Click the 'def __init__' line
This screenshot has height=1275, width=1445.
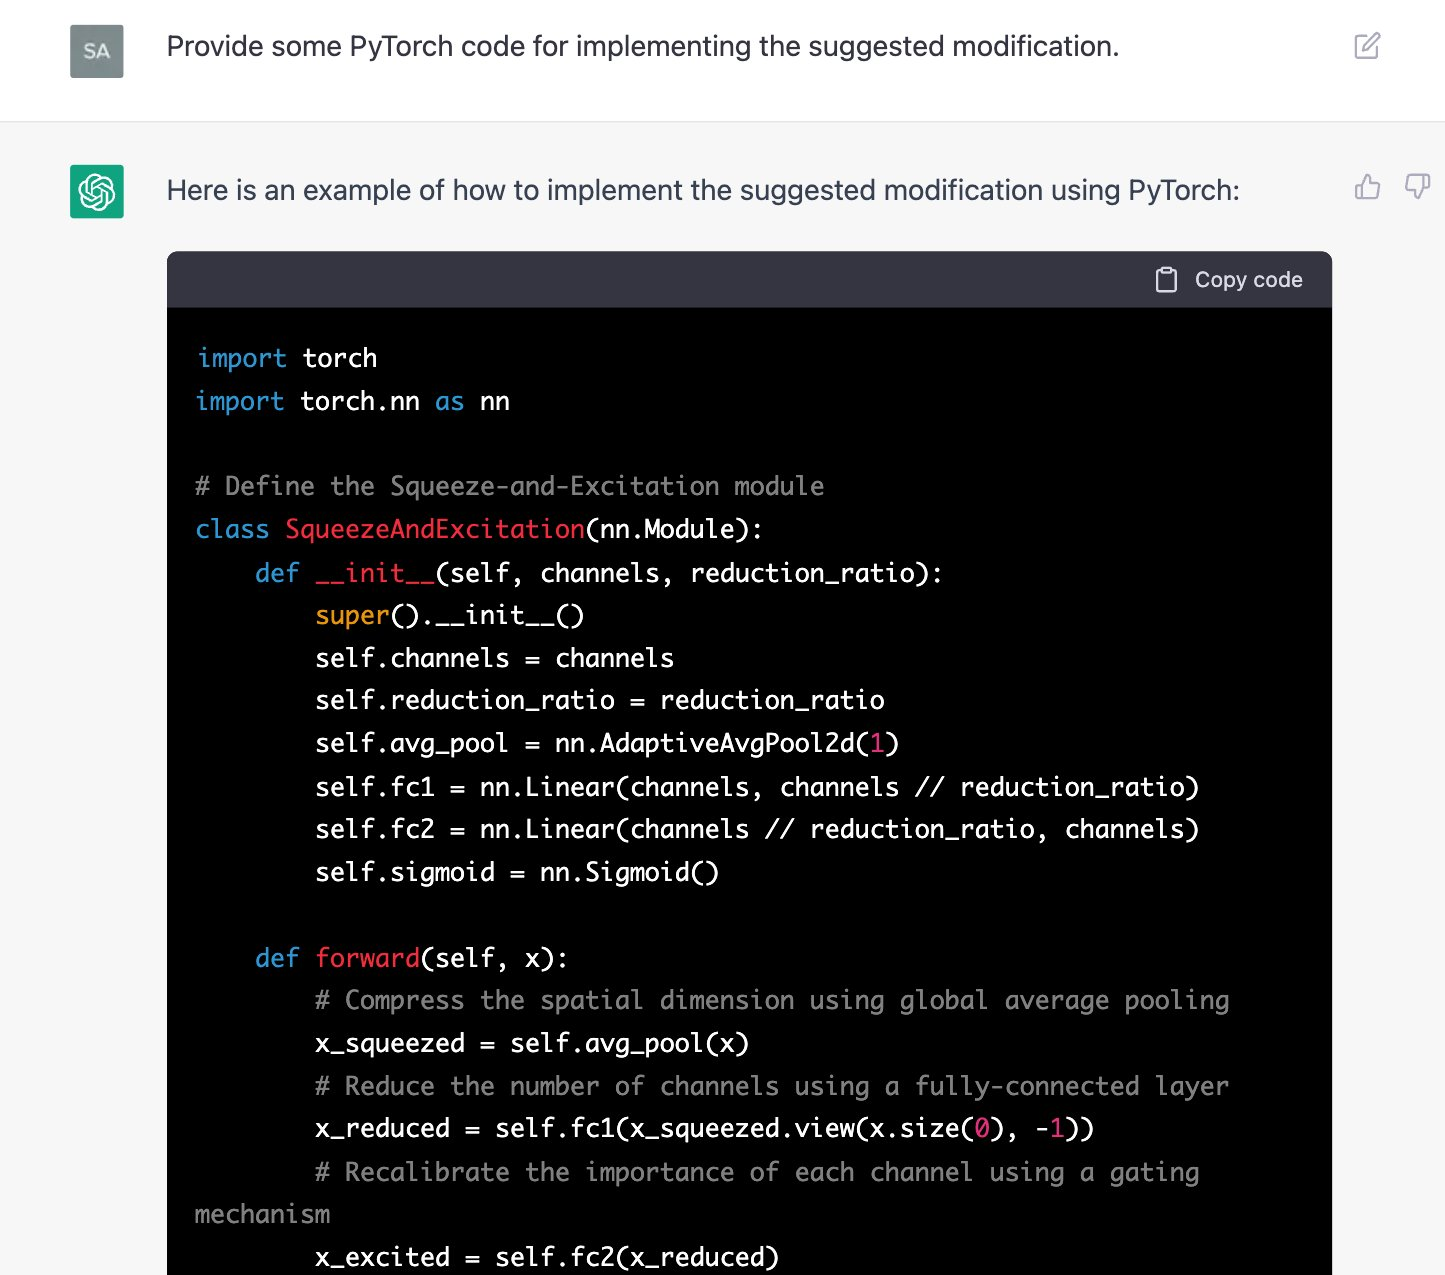coord(599,573)
